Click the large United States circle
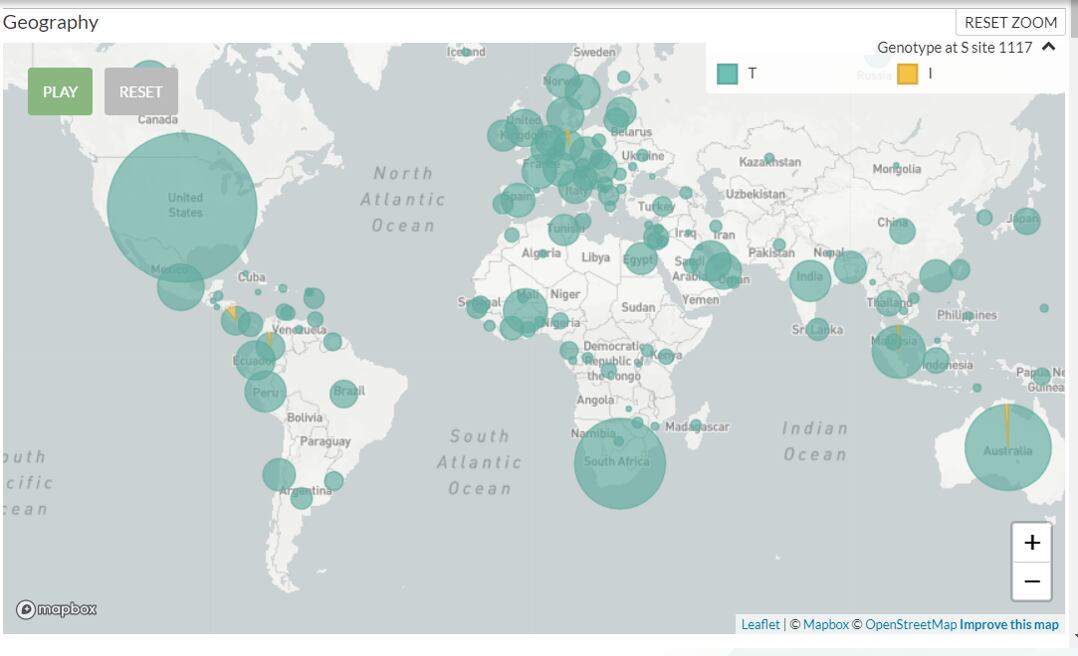1078x656 pixels. pyautogui.click(x=182, y=207)
